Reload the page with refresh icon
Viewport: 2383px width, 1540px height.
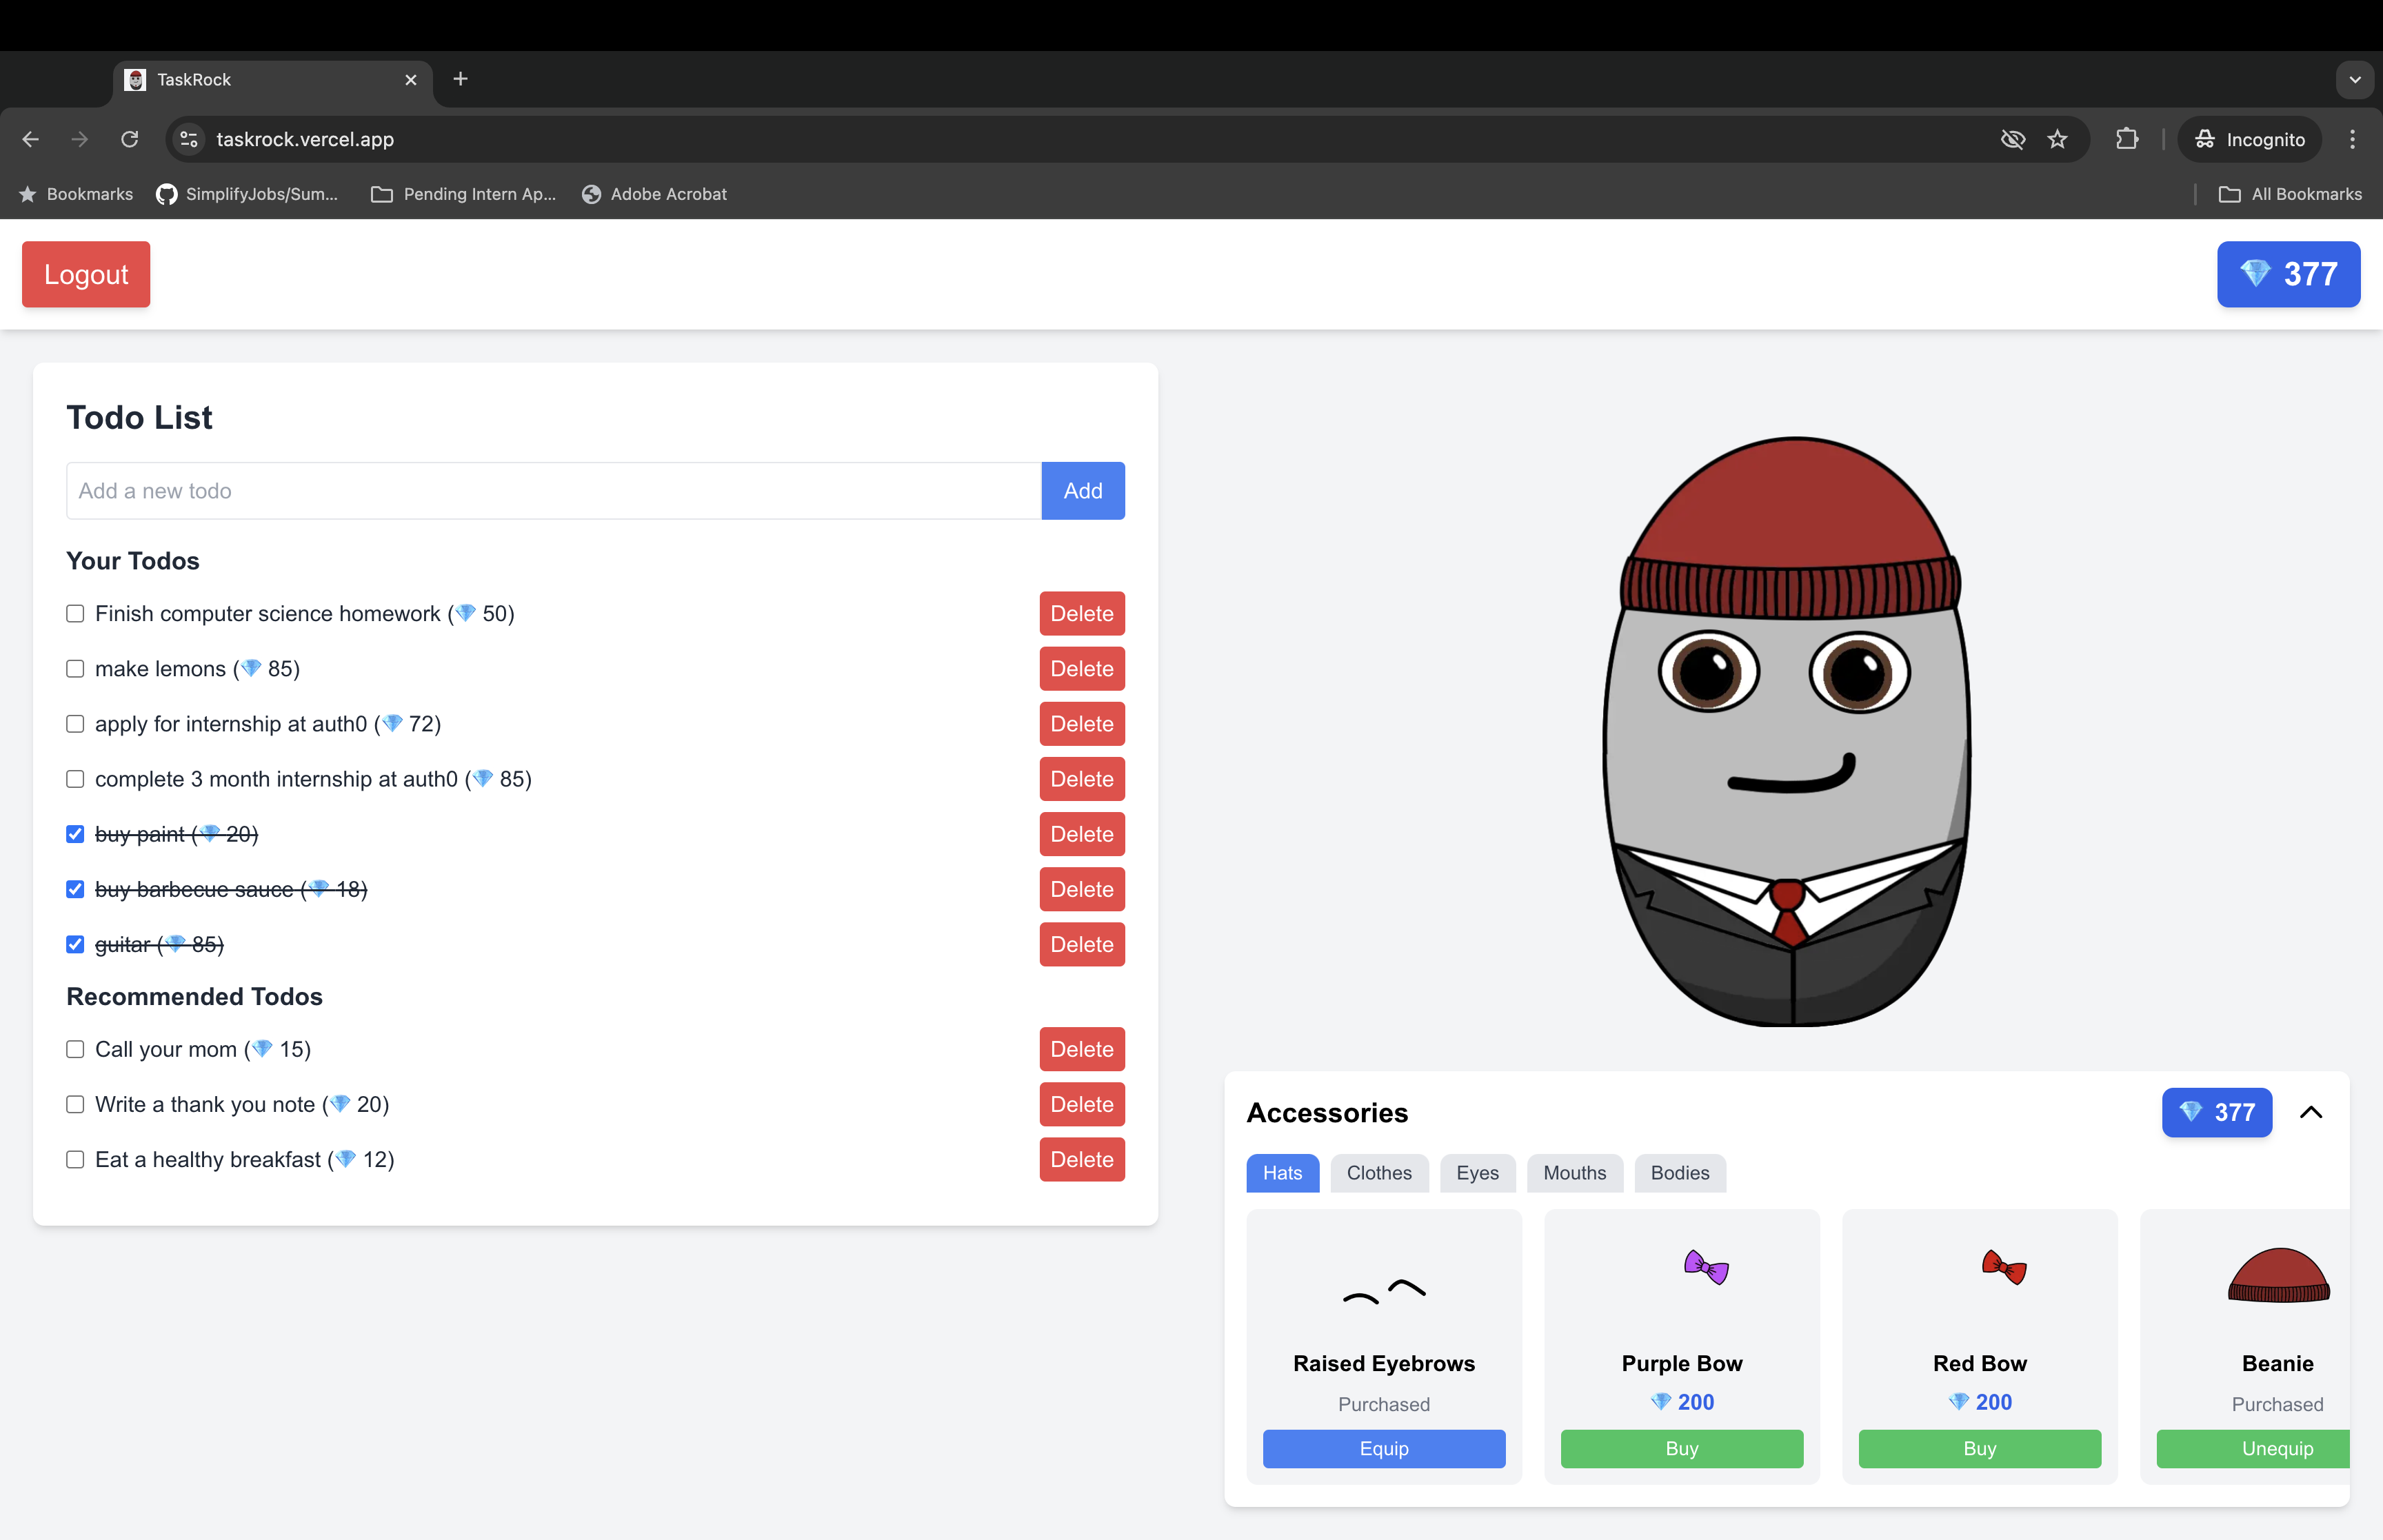pos(129,139)
